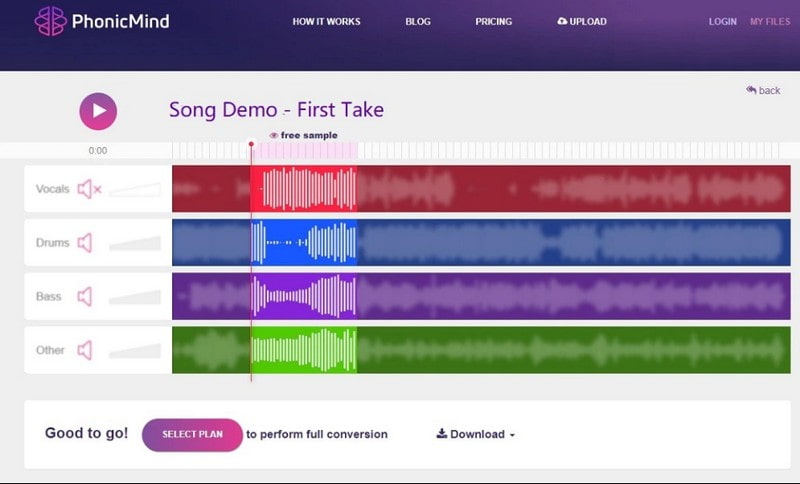Click the red playhead marker on timeline

[x=251, y=146]
